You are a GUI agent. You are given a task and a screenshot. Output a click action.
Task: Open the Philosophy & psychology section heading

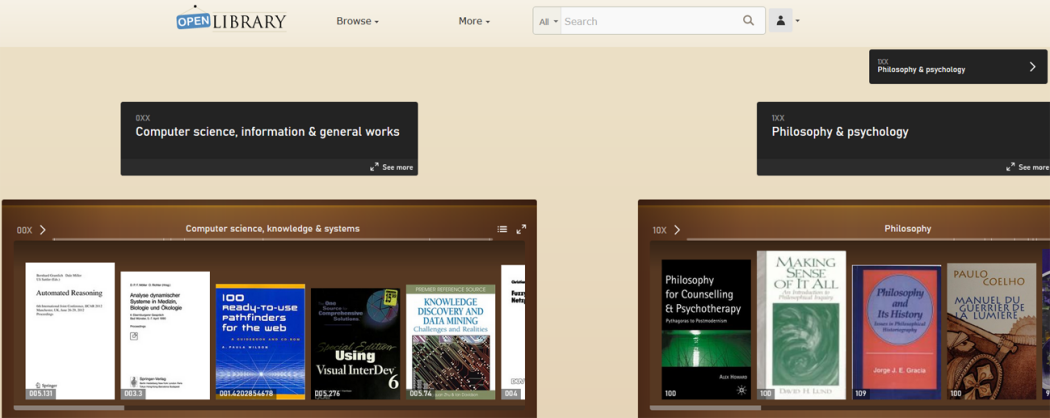(x=840, y=132)
